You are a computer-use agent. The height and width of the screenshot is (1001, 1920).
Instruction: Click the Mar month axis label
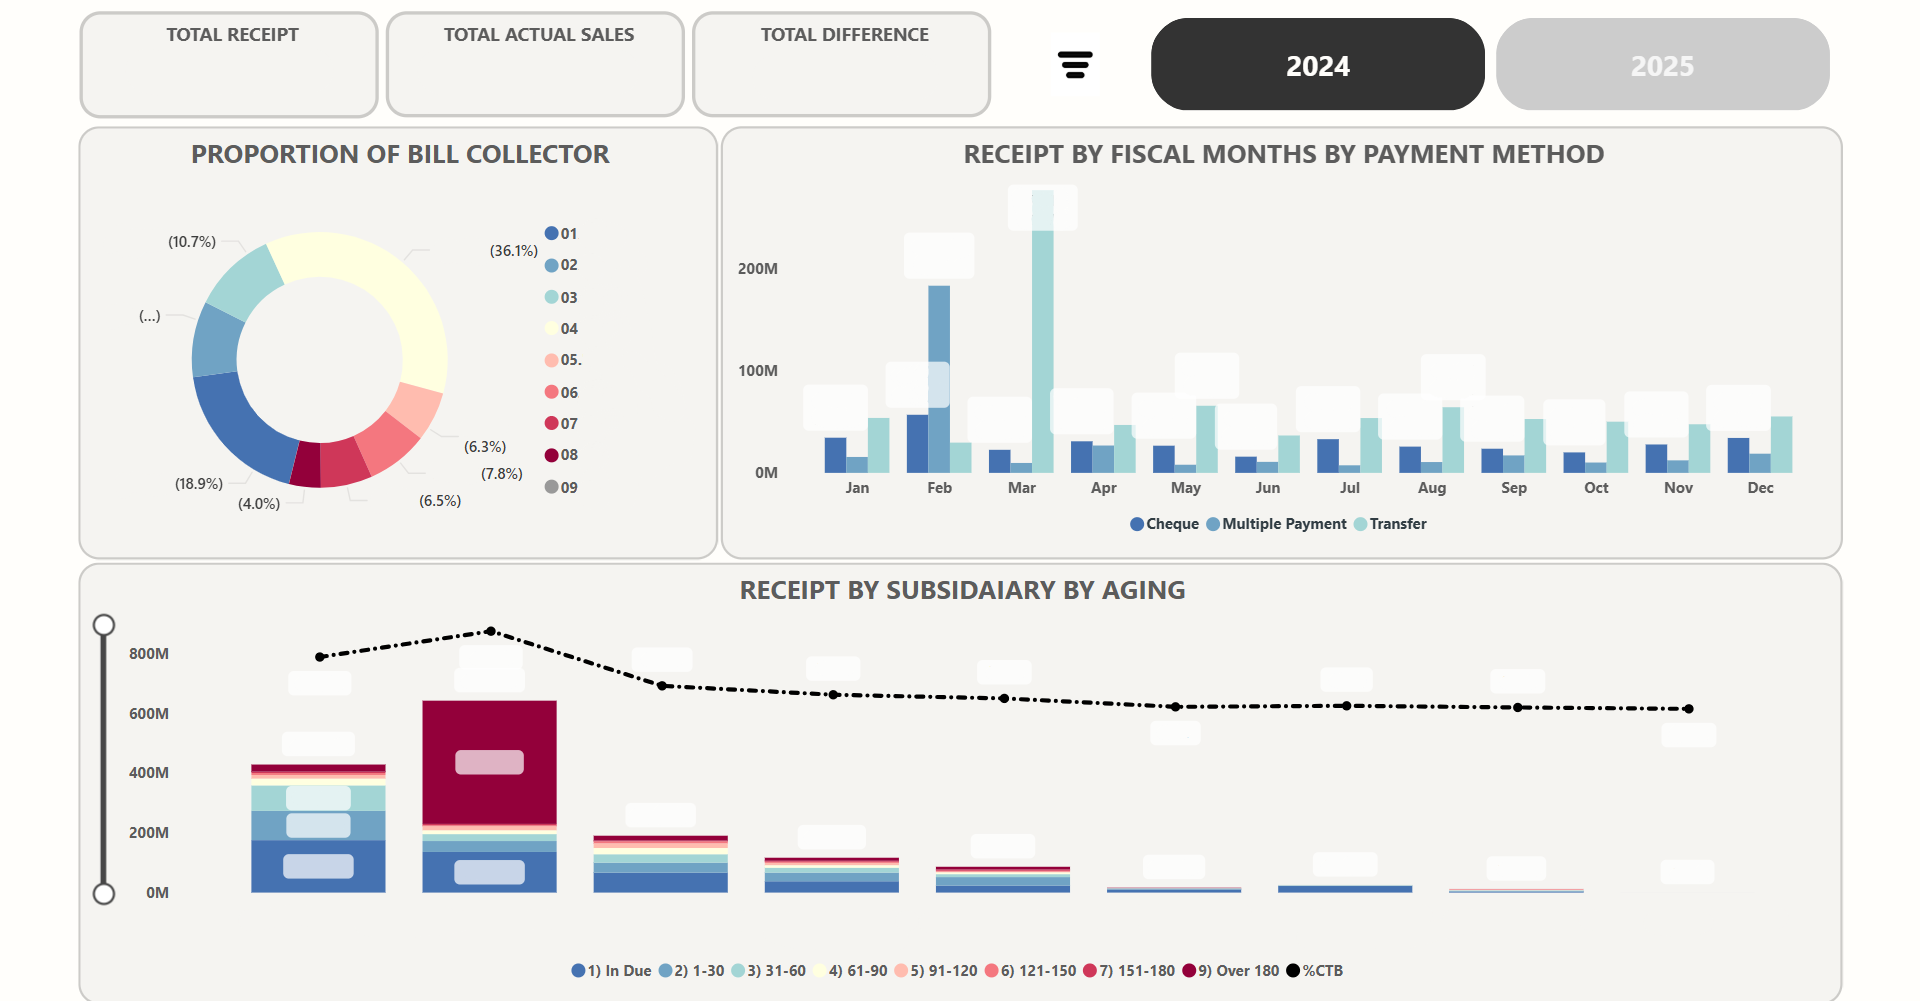tap(1022, 488)
